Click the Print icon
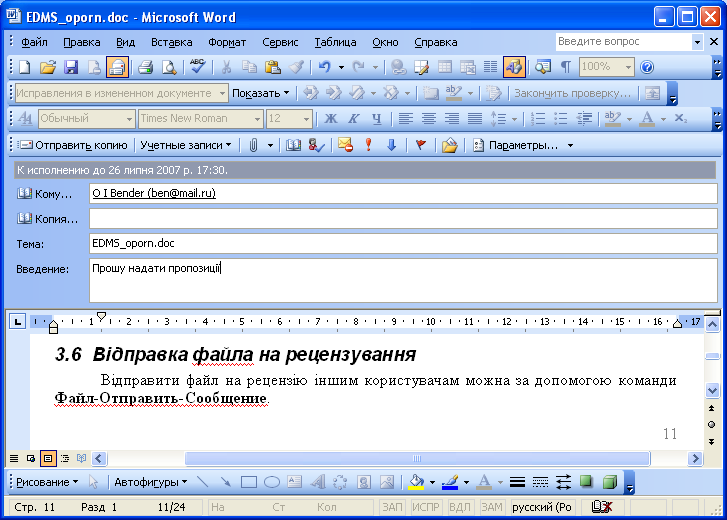 point(146,67)
